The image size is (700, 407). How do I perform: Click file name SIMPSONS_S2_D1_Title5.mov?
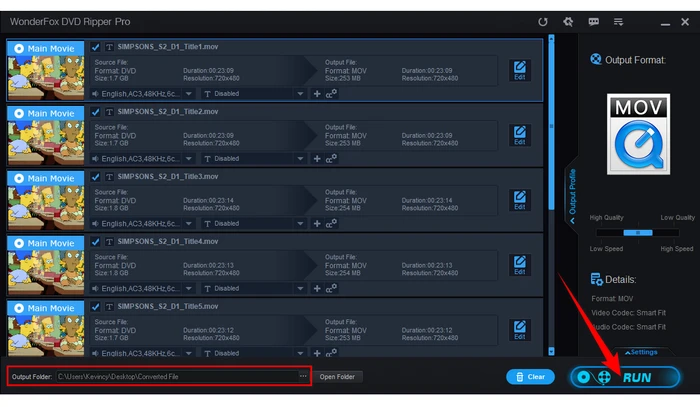(167, 307)
